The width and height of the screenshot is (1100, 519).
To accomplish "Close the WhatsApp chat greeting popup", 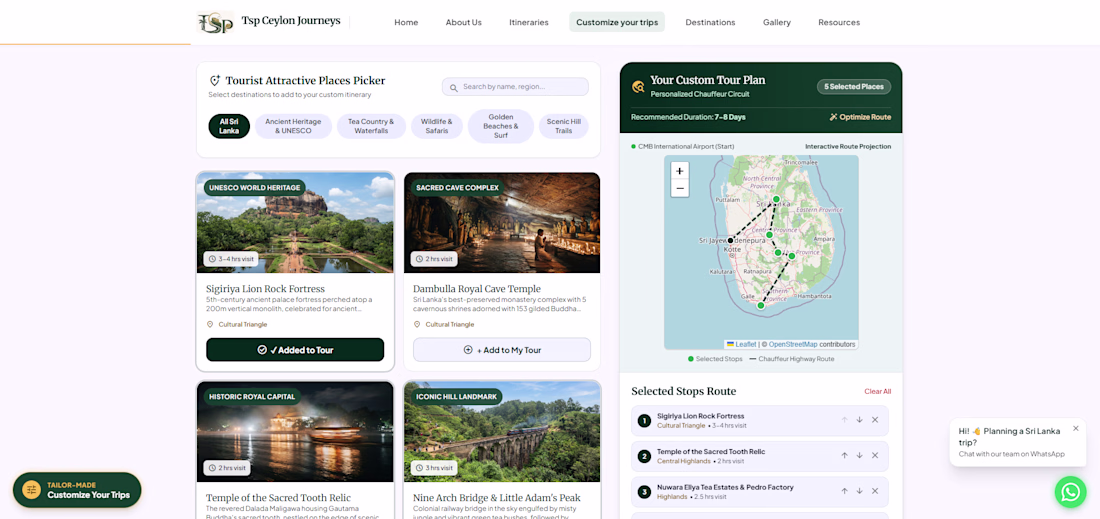I will [x=1075, y=428].
